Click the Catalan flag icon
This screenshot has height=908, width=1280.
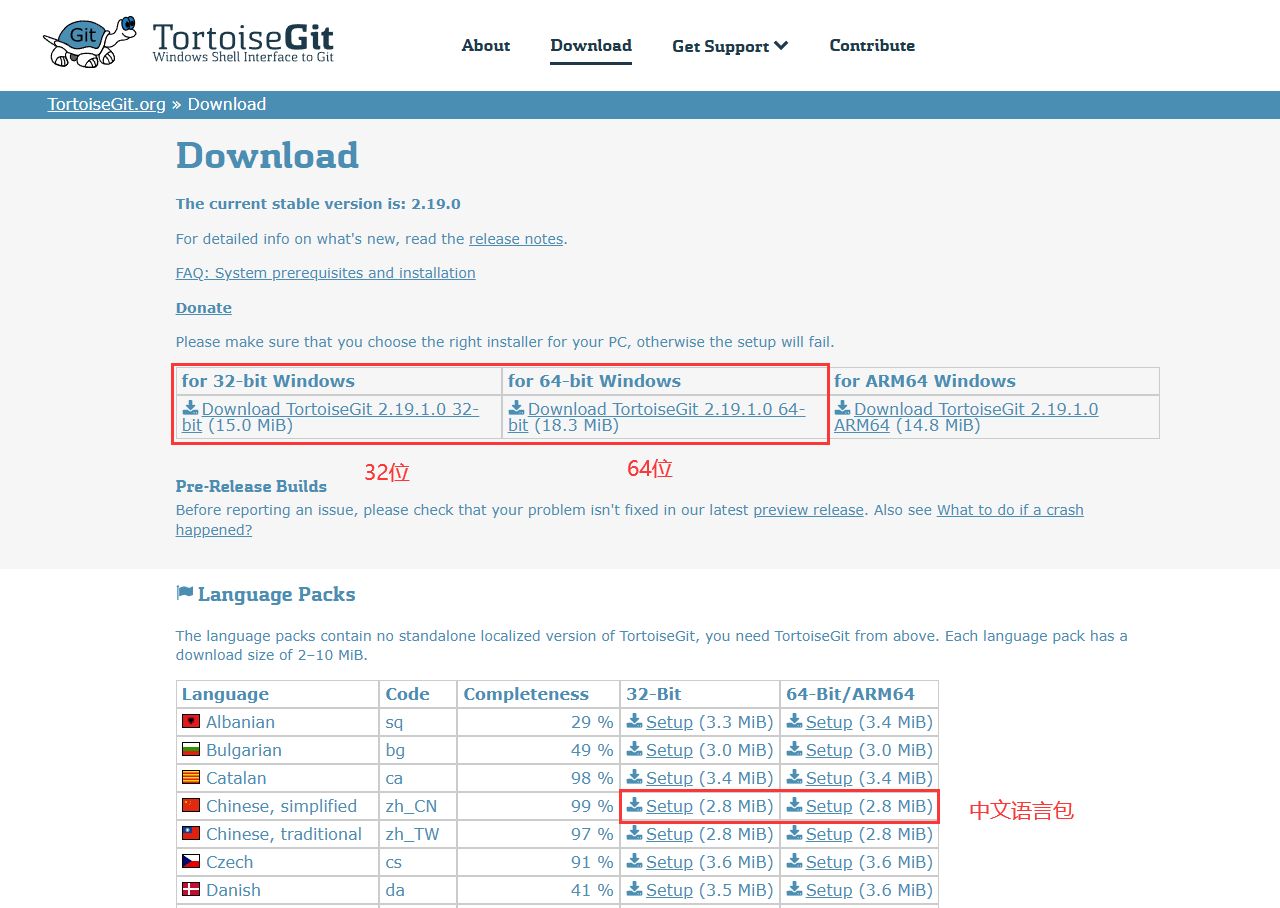[x=191, y=778]
